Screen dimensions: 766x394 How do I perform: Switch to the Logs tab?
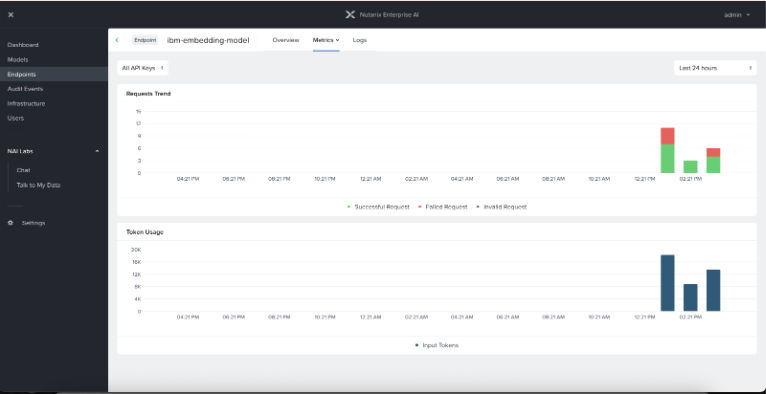(x=360, y=40)
